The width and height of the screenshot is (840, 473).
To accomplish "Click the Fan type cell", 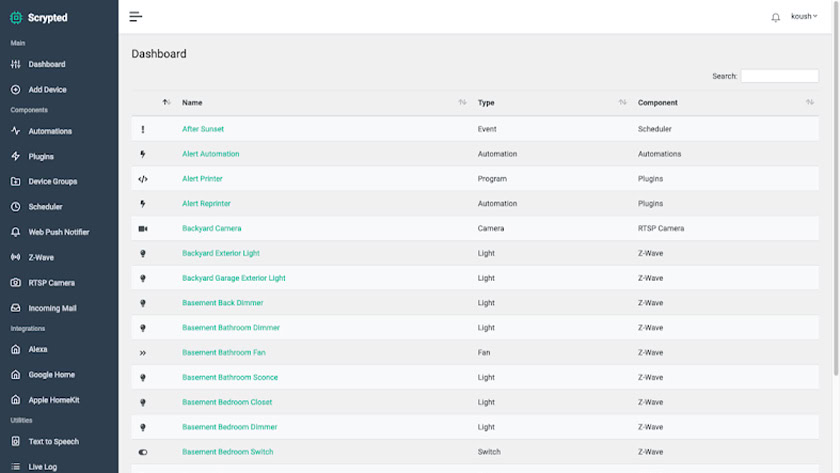I will [484, 352].
